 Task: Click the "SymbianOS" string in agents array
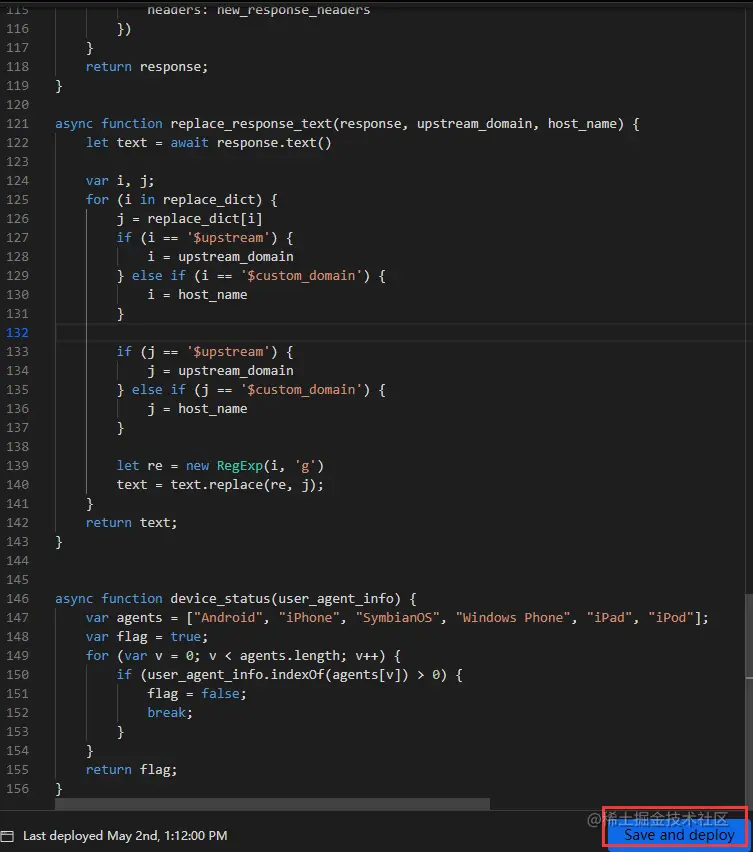click(397, 618)
